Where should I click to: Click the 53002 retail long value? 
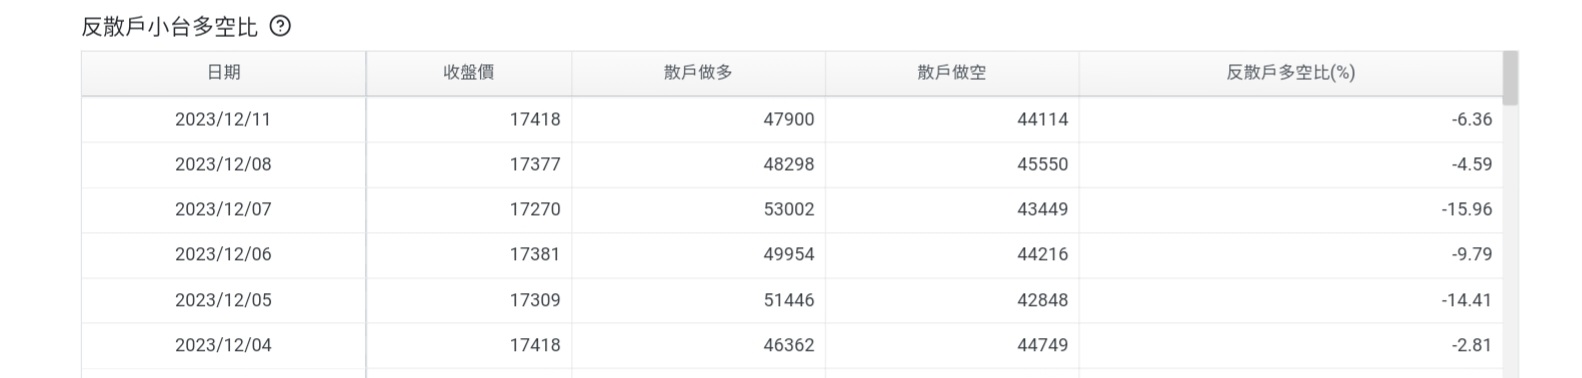tap(789, 209)
